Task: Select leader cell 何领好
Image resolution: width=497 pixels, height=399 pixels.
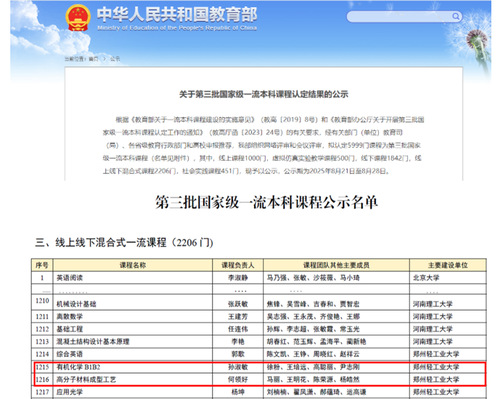Action: [238, 379]
